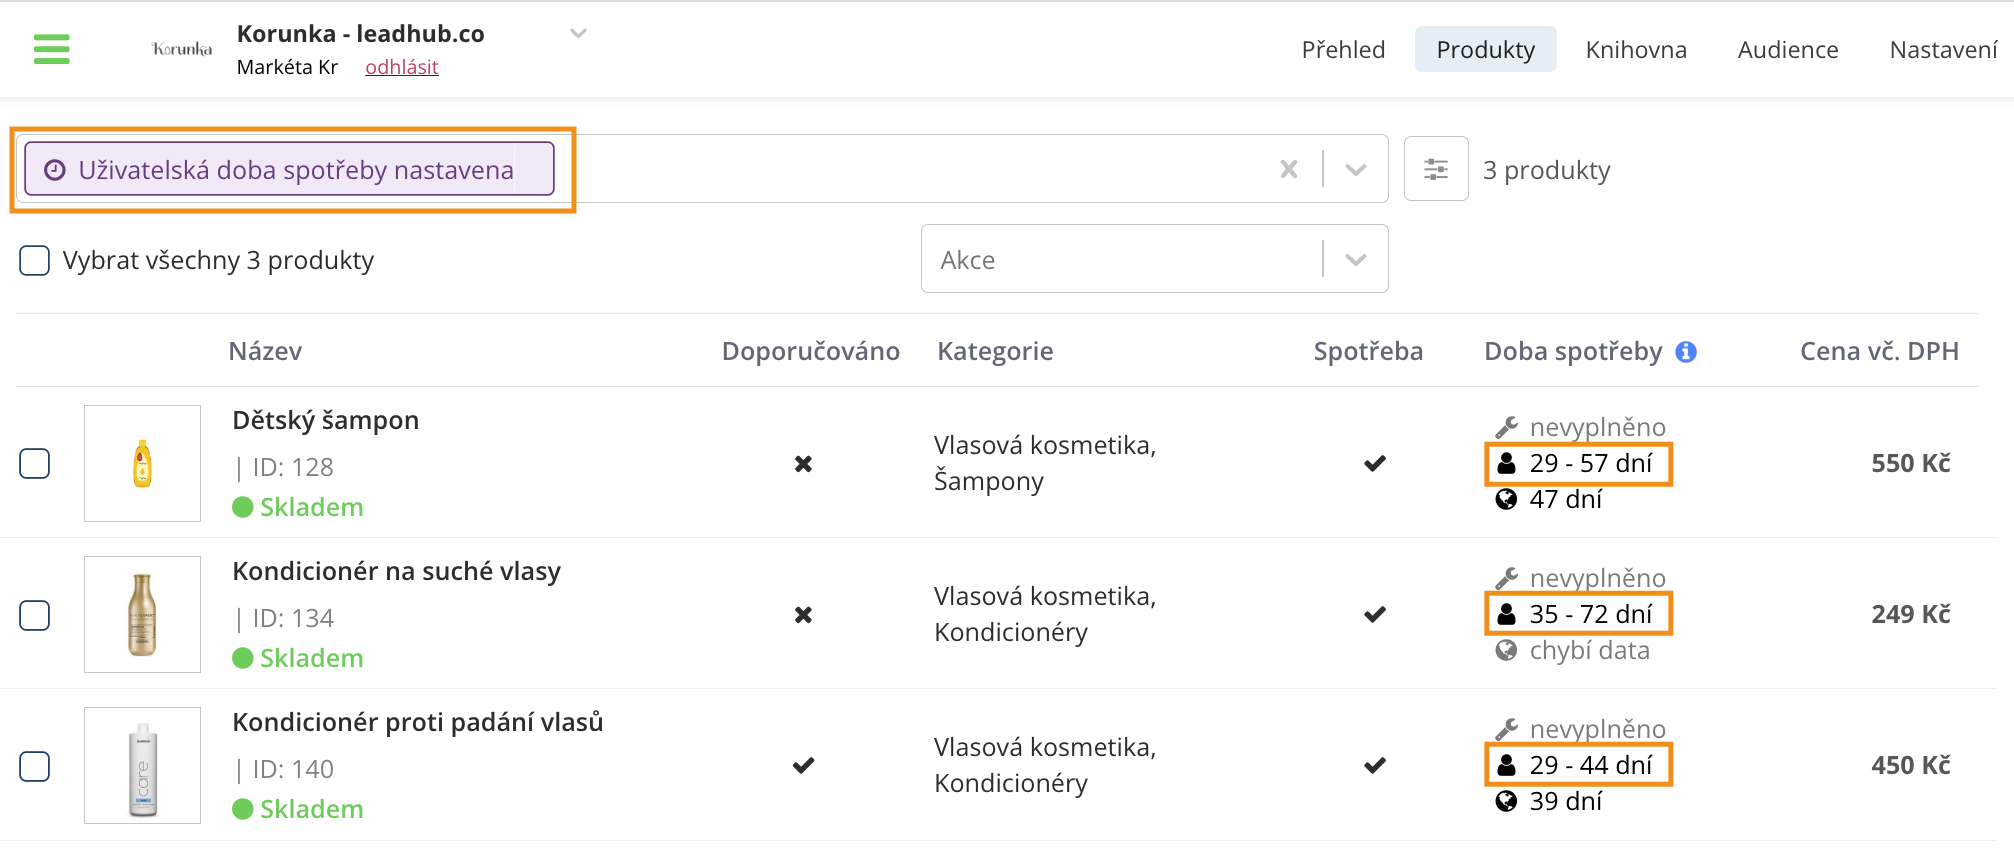
Task: Click the odhlásit link
Action: point(402,67)
